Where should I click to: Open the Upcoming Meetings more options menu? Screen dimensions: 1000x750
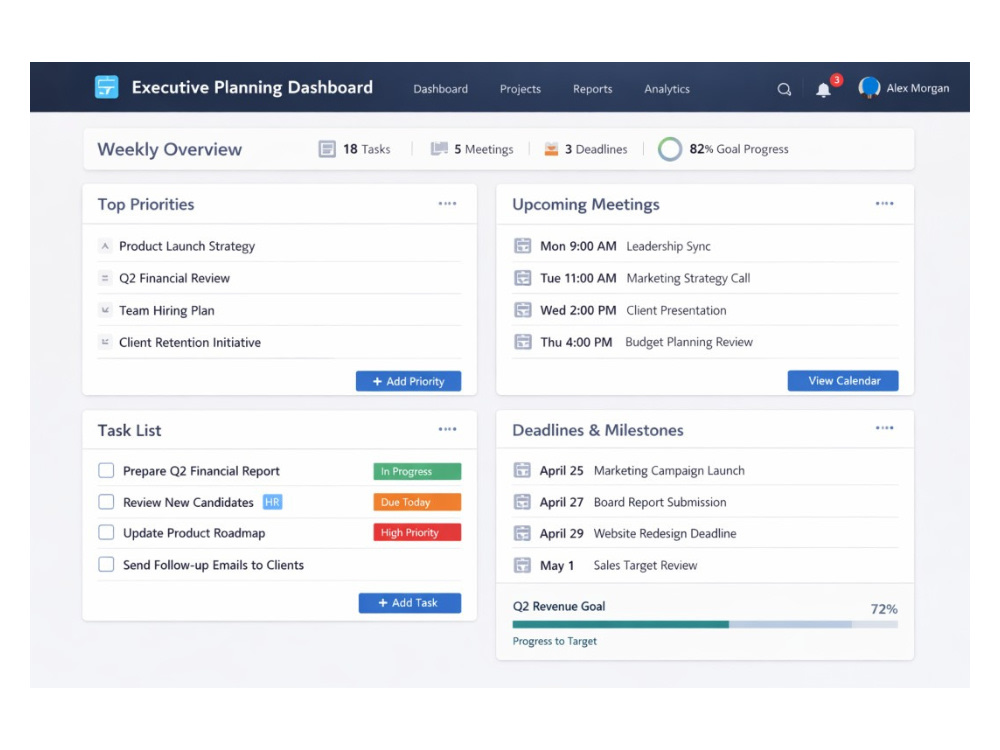click(884, 203)
